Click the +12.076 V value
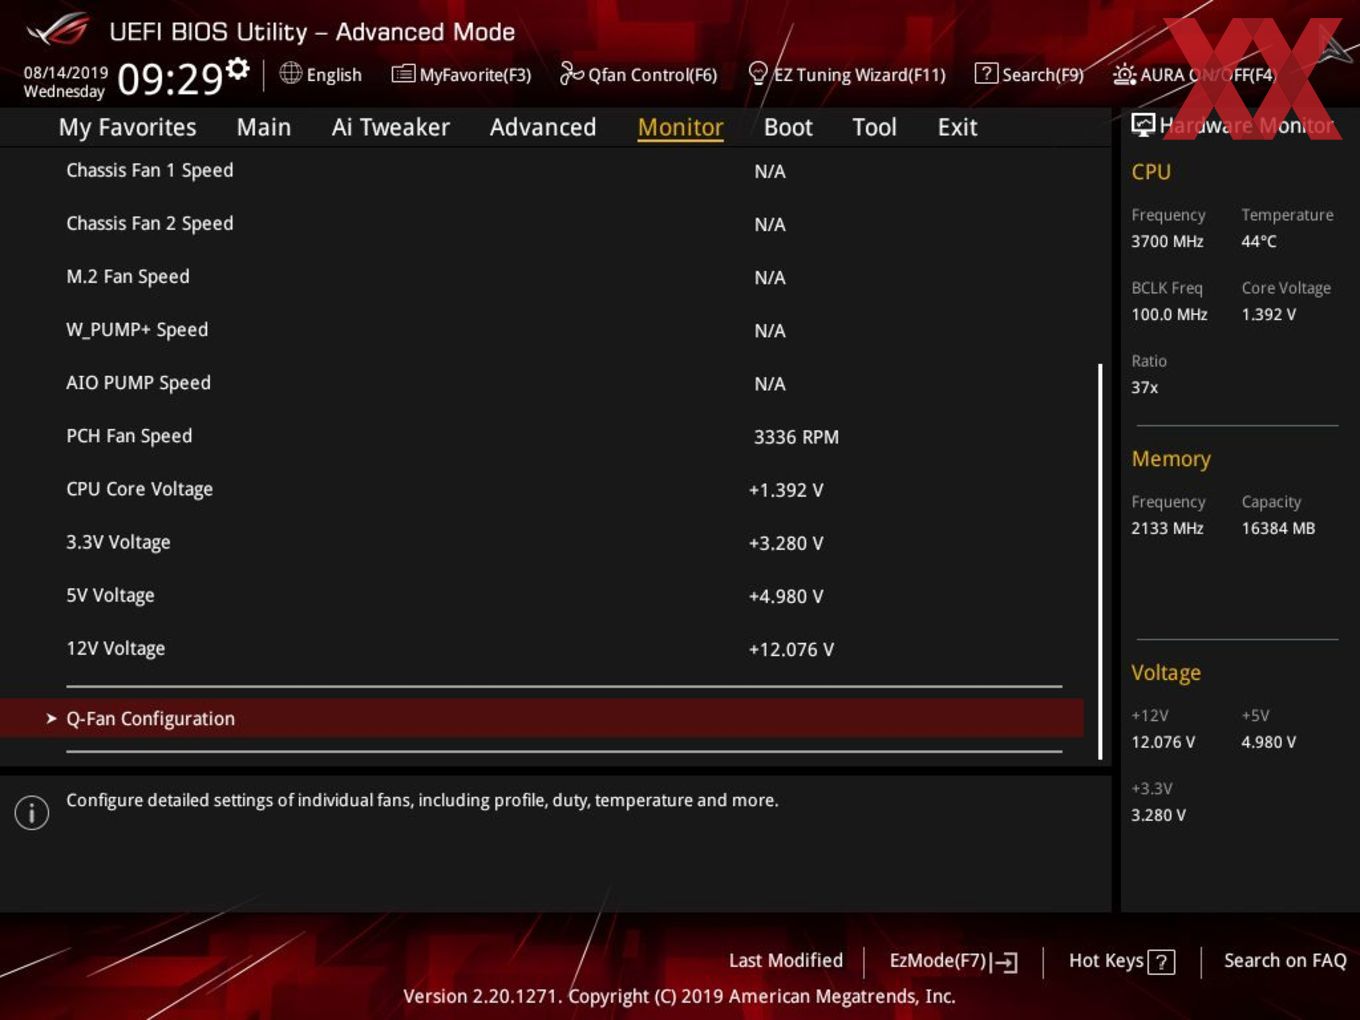 791,649
